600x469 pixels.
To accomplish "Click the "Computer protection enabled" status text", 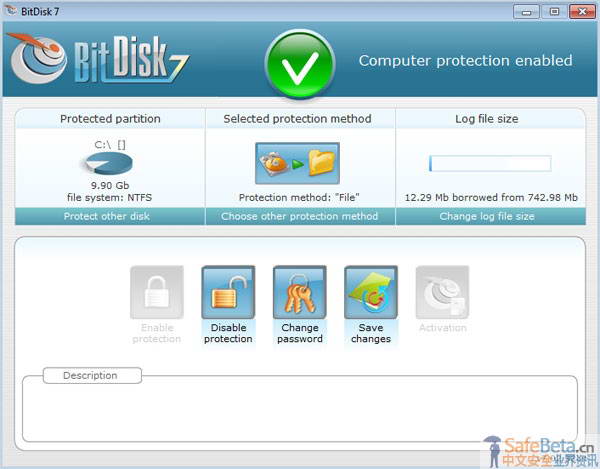I will click(465, 61).
